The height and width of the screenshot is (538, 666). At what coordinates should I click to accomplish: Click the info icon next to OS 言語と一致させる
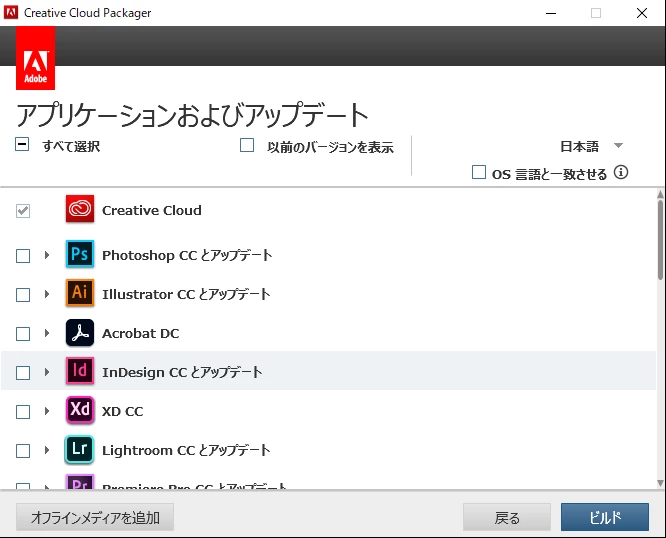point(621,172)
